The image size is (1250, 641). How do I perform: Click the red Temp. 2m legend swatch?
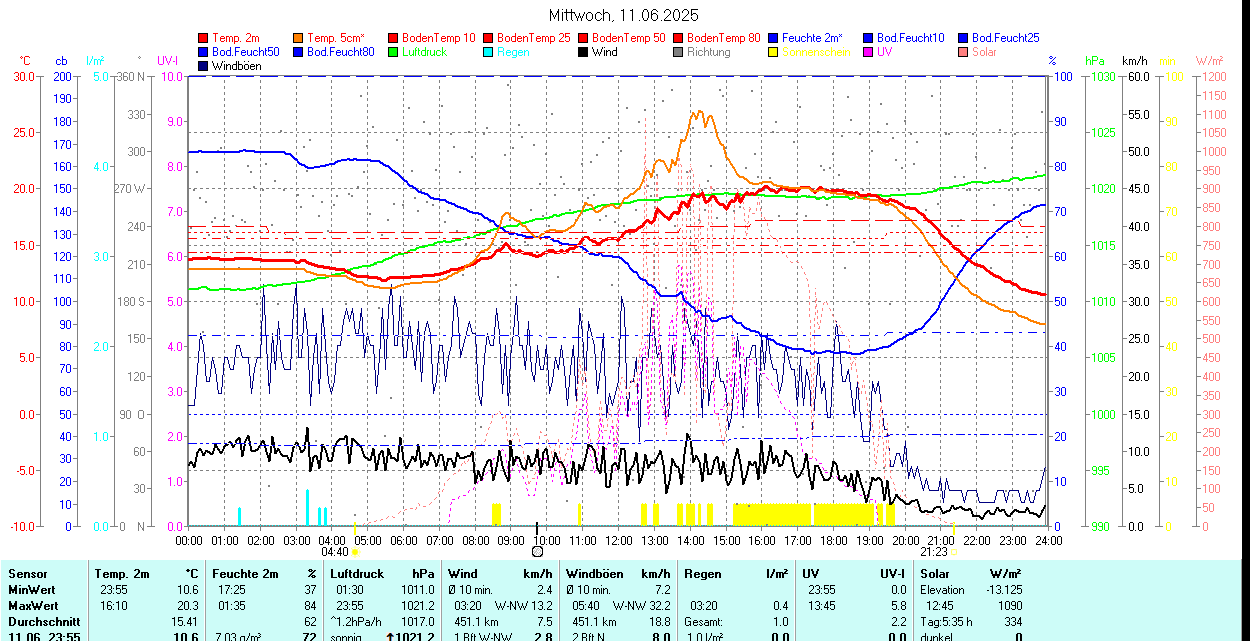click(x=203, y=38)
